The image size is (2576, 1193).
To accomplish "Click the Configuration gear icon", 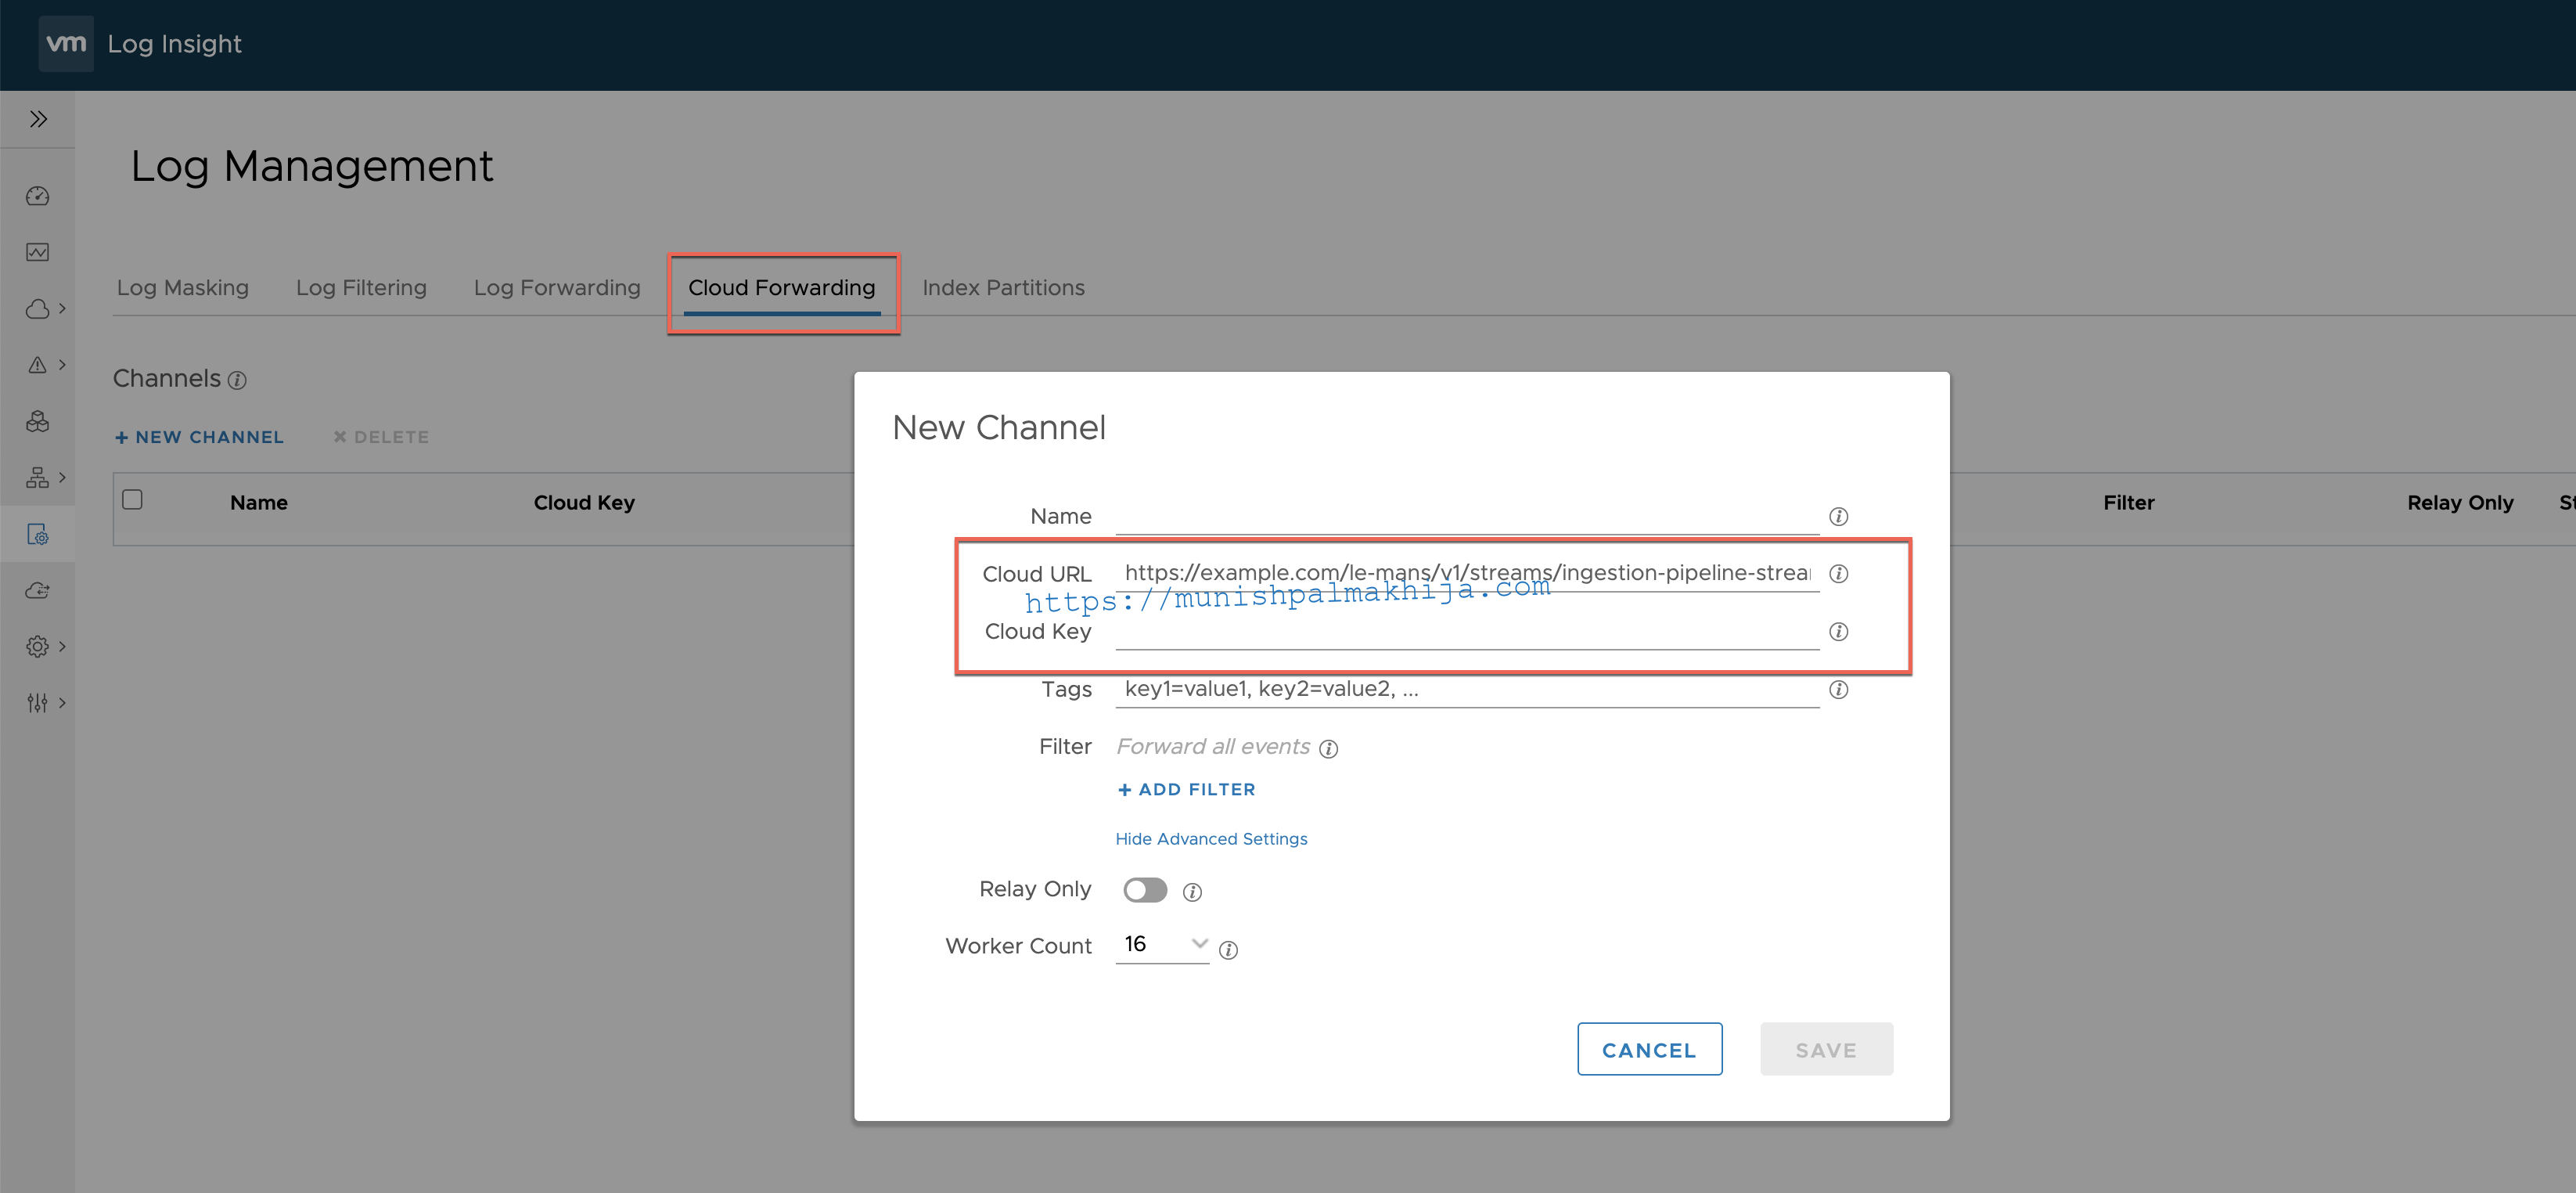I will click(x=38, y=647).
